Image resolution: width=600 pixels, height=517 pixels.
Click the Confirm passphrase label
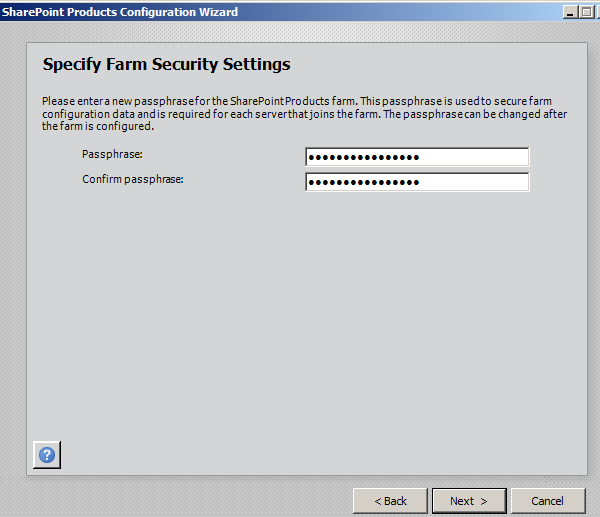click(x=132, y=179)
